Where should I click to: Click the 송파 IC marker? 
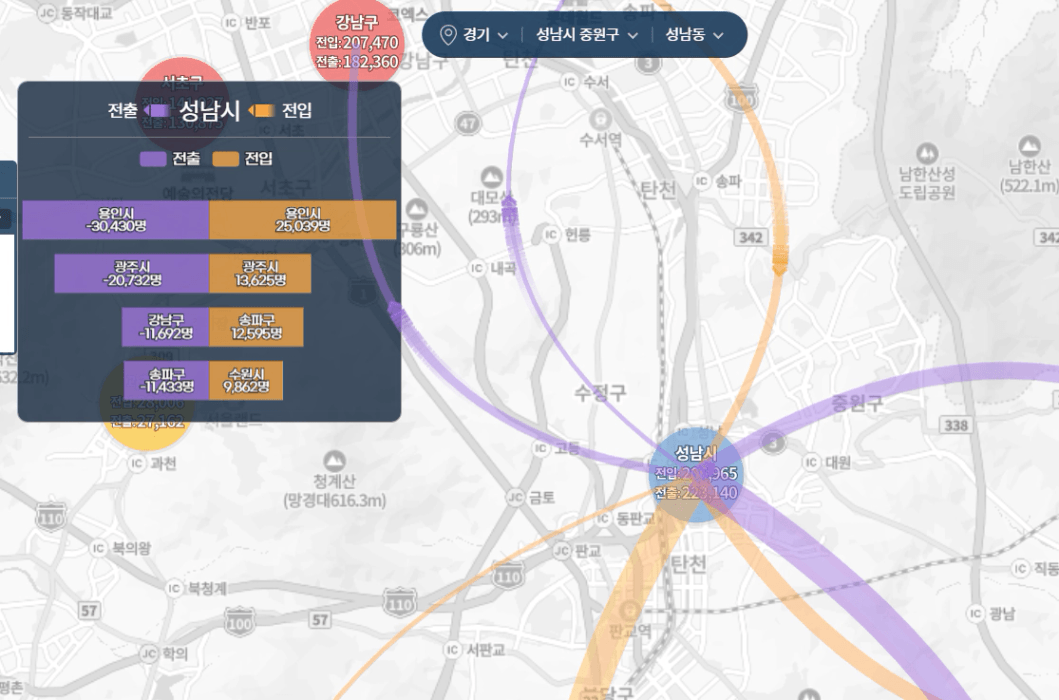(x=702, y=181)
